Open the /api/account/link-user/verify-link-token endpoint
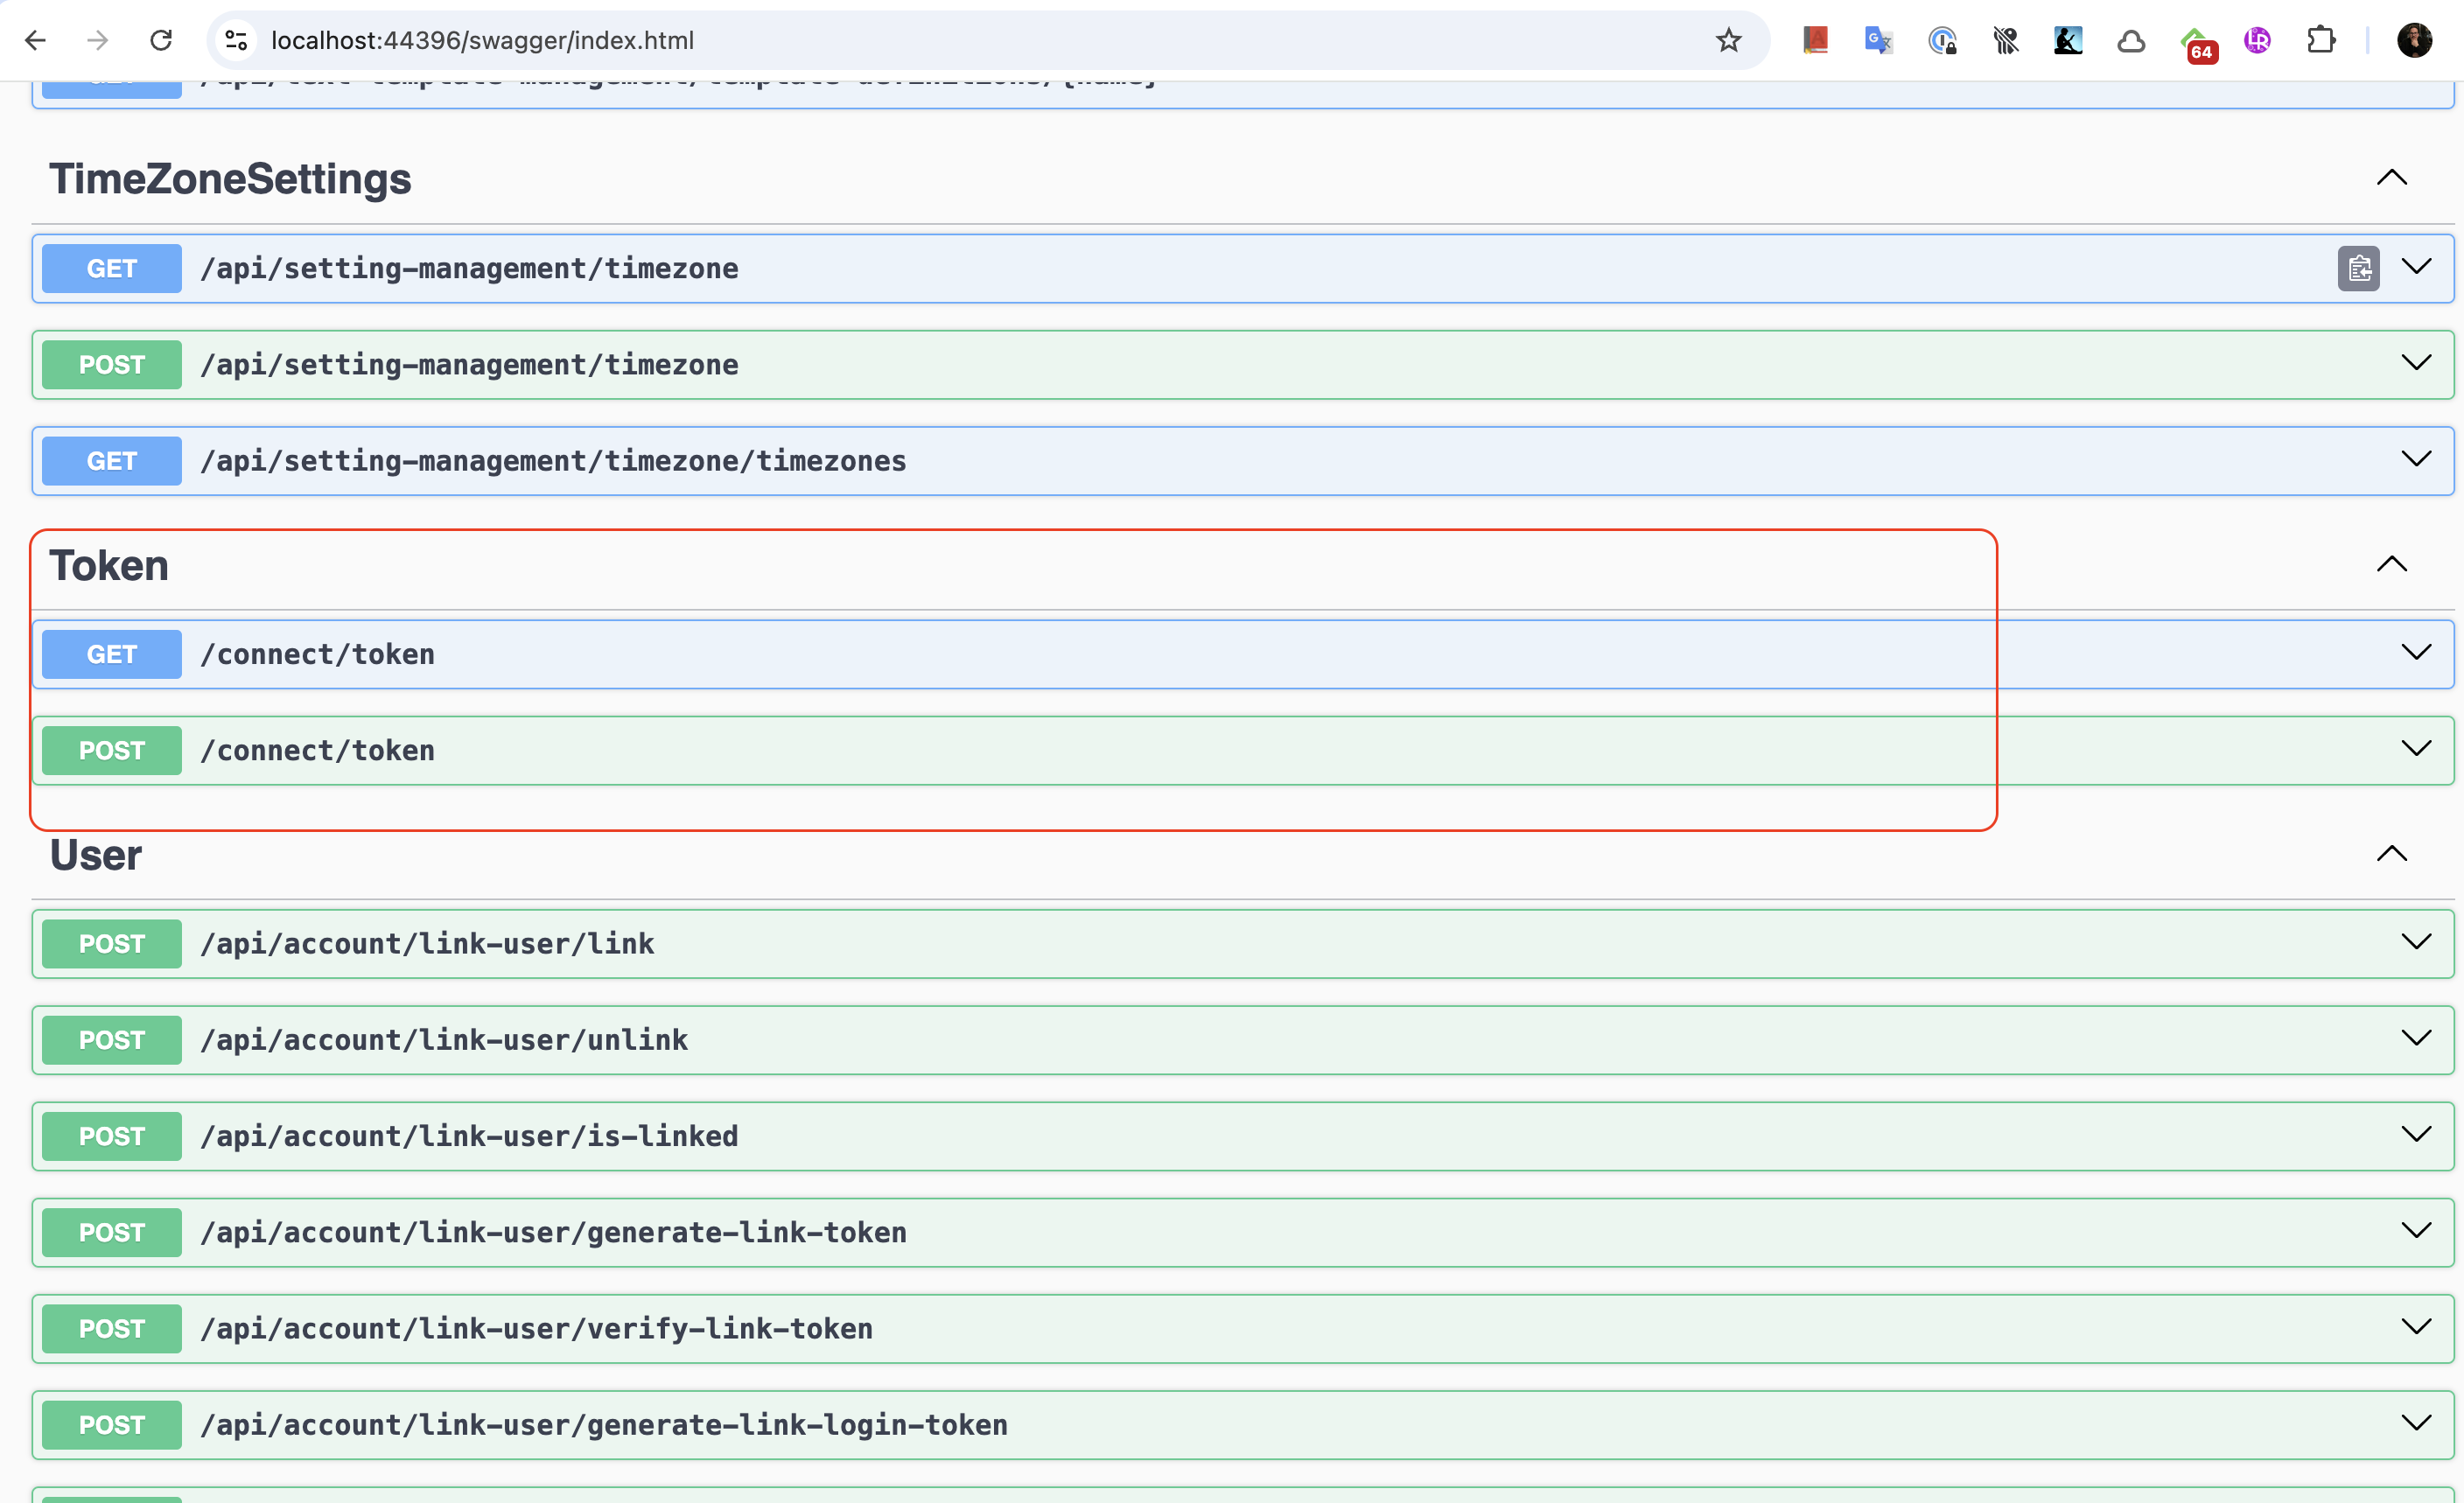This screenshot has height=1503, width=2464. point(536,1328)
